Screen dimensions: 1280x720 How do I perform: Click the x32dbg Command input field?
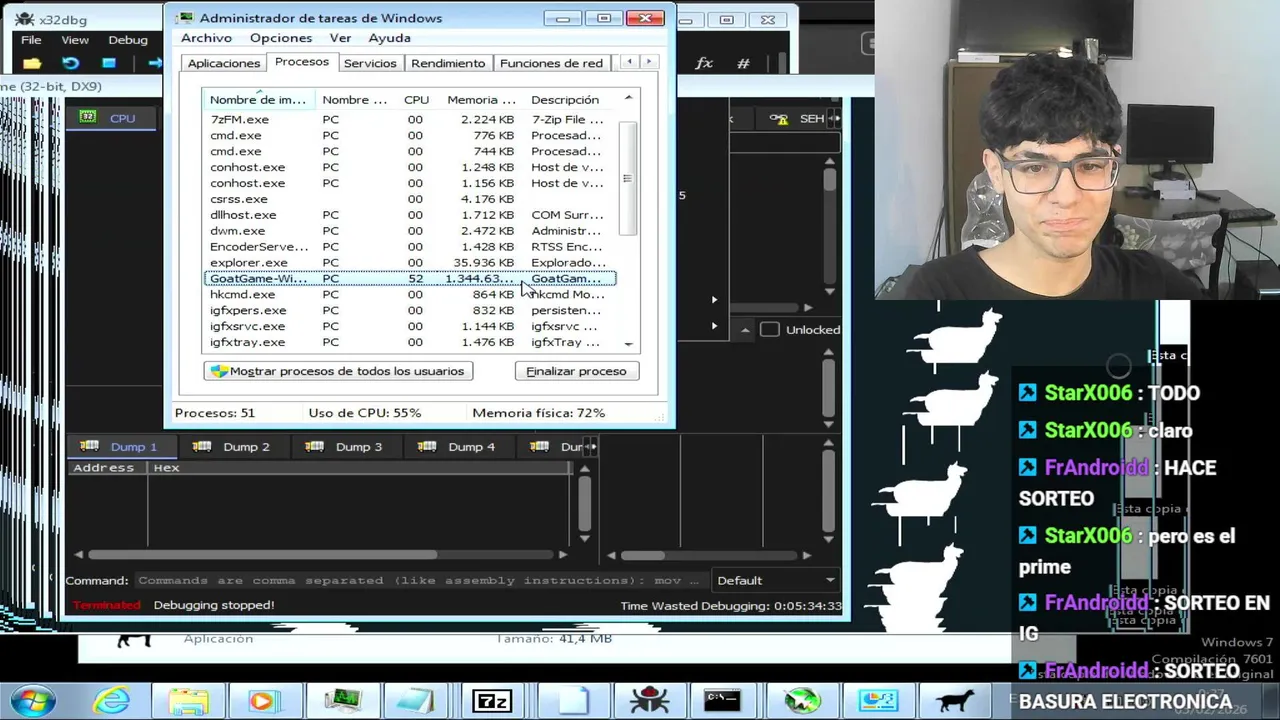420,580
